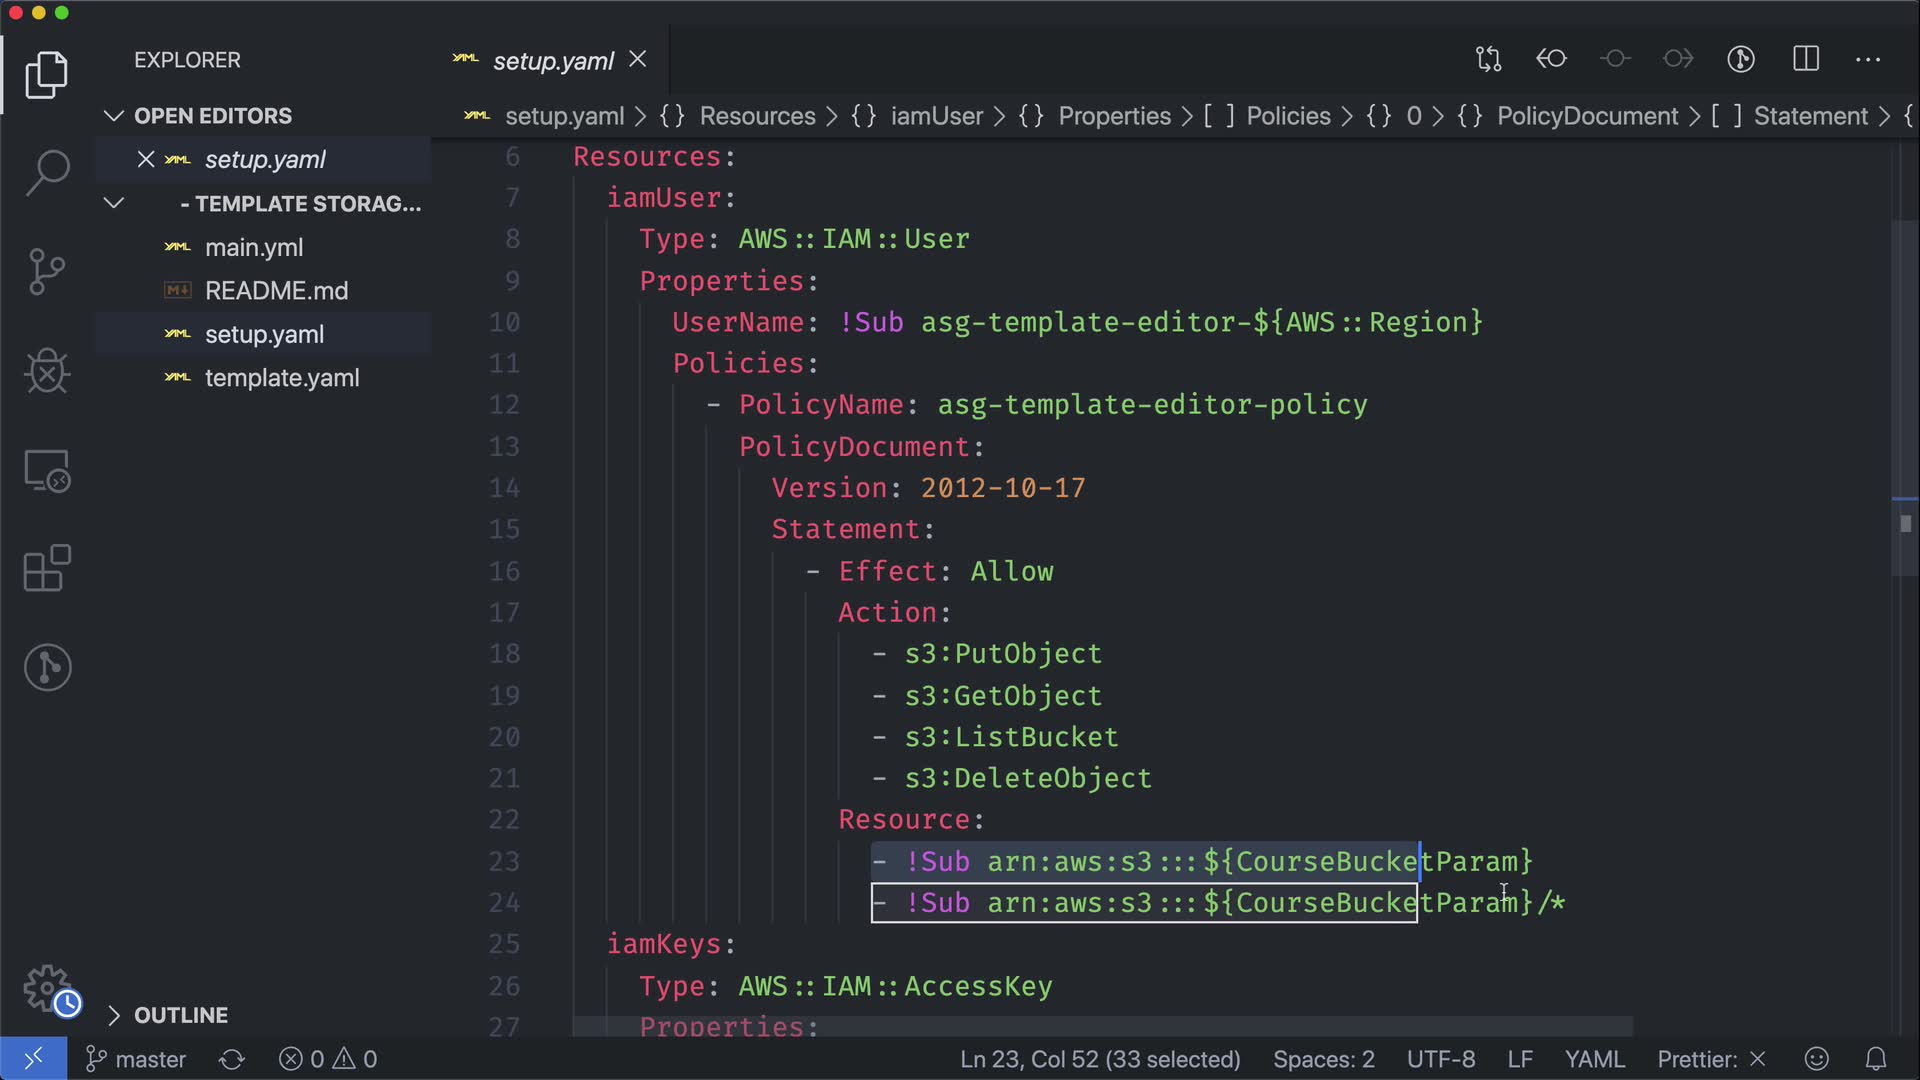Collapse the Template Storage folder section
Screen dimensions: 1920x1080
pos(114,204)
